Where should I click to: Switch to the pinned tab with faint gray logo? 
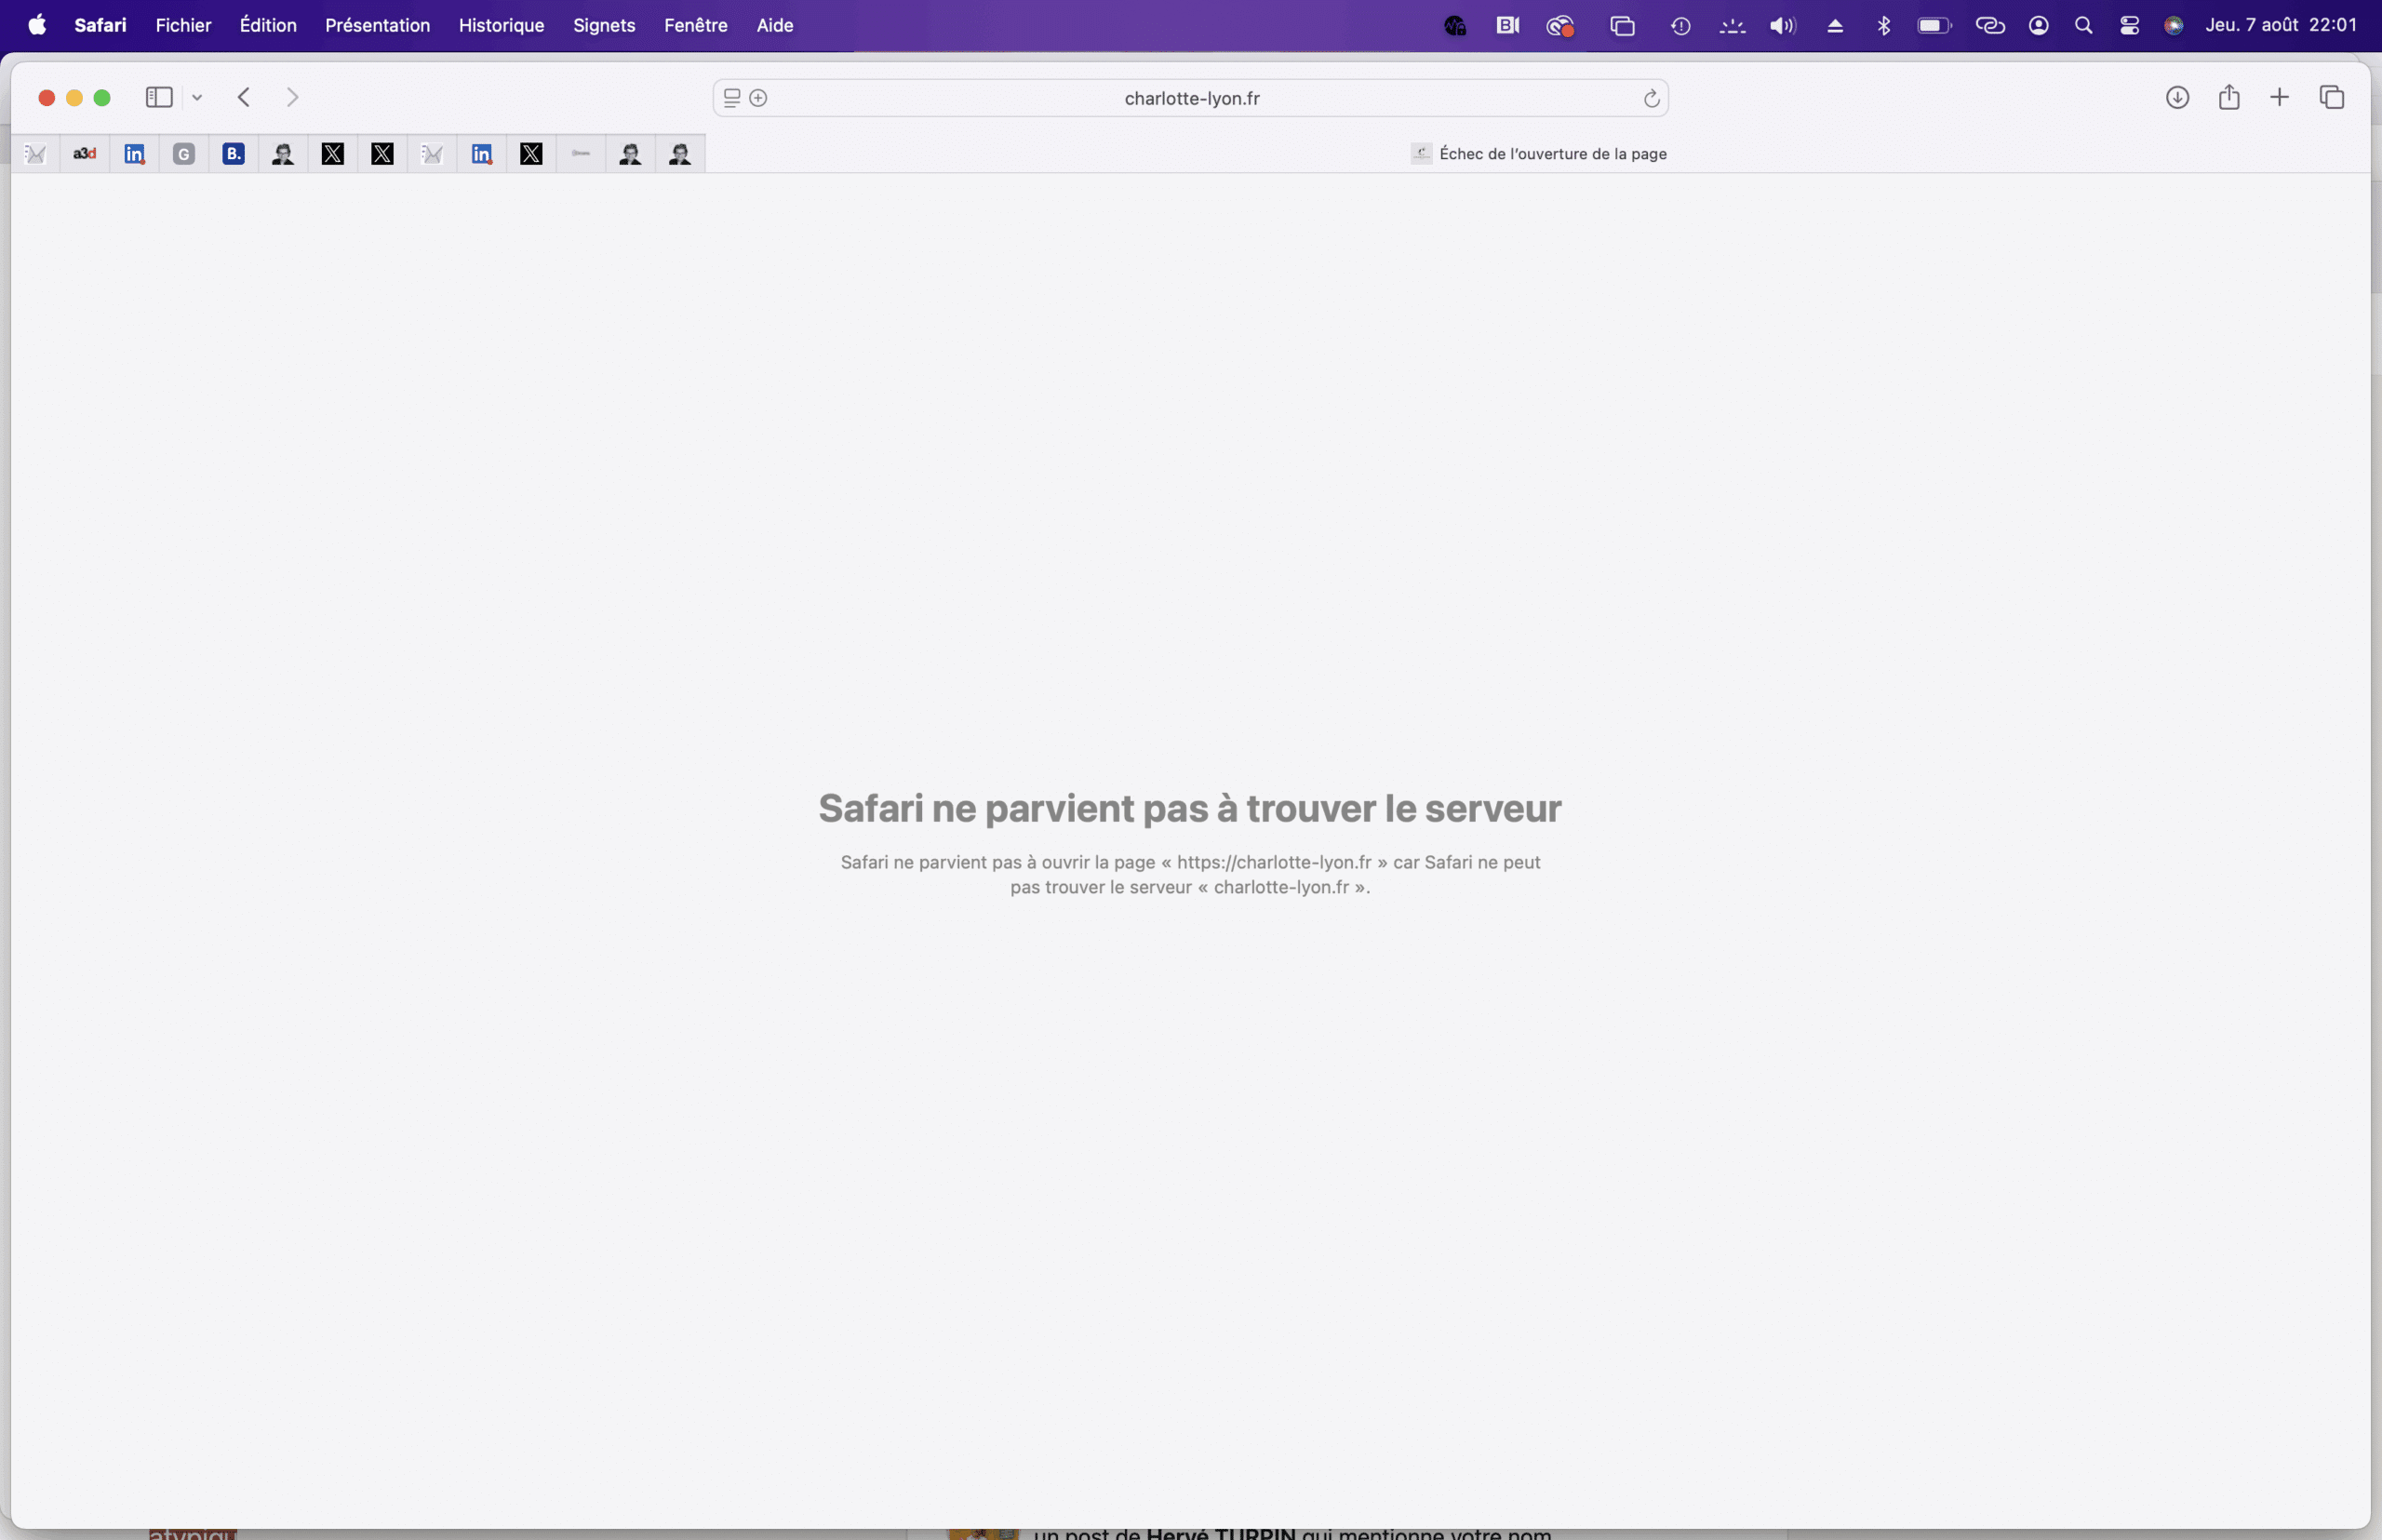pyautogui.click(x=581, y=153)
